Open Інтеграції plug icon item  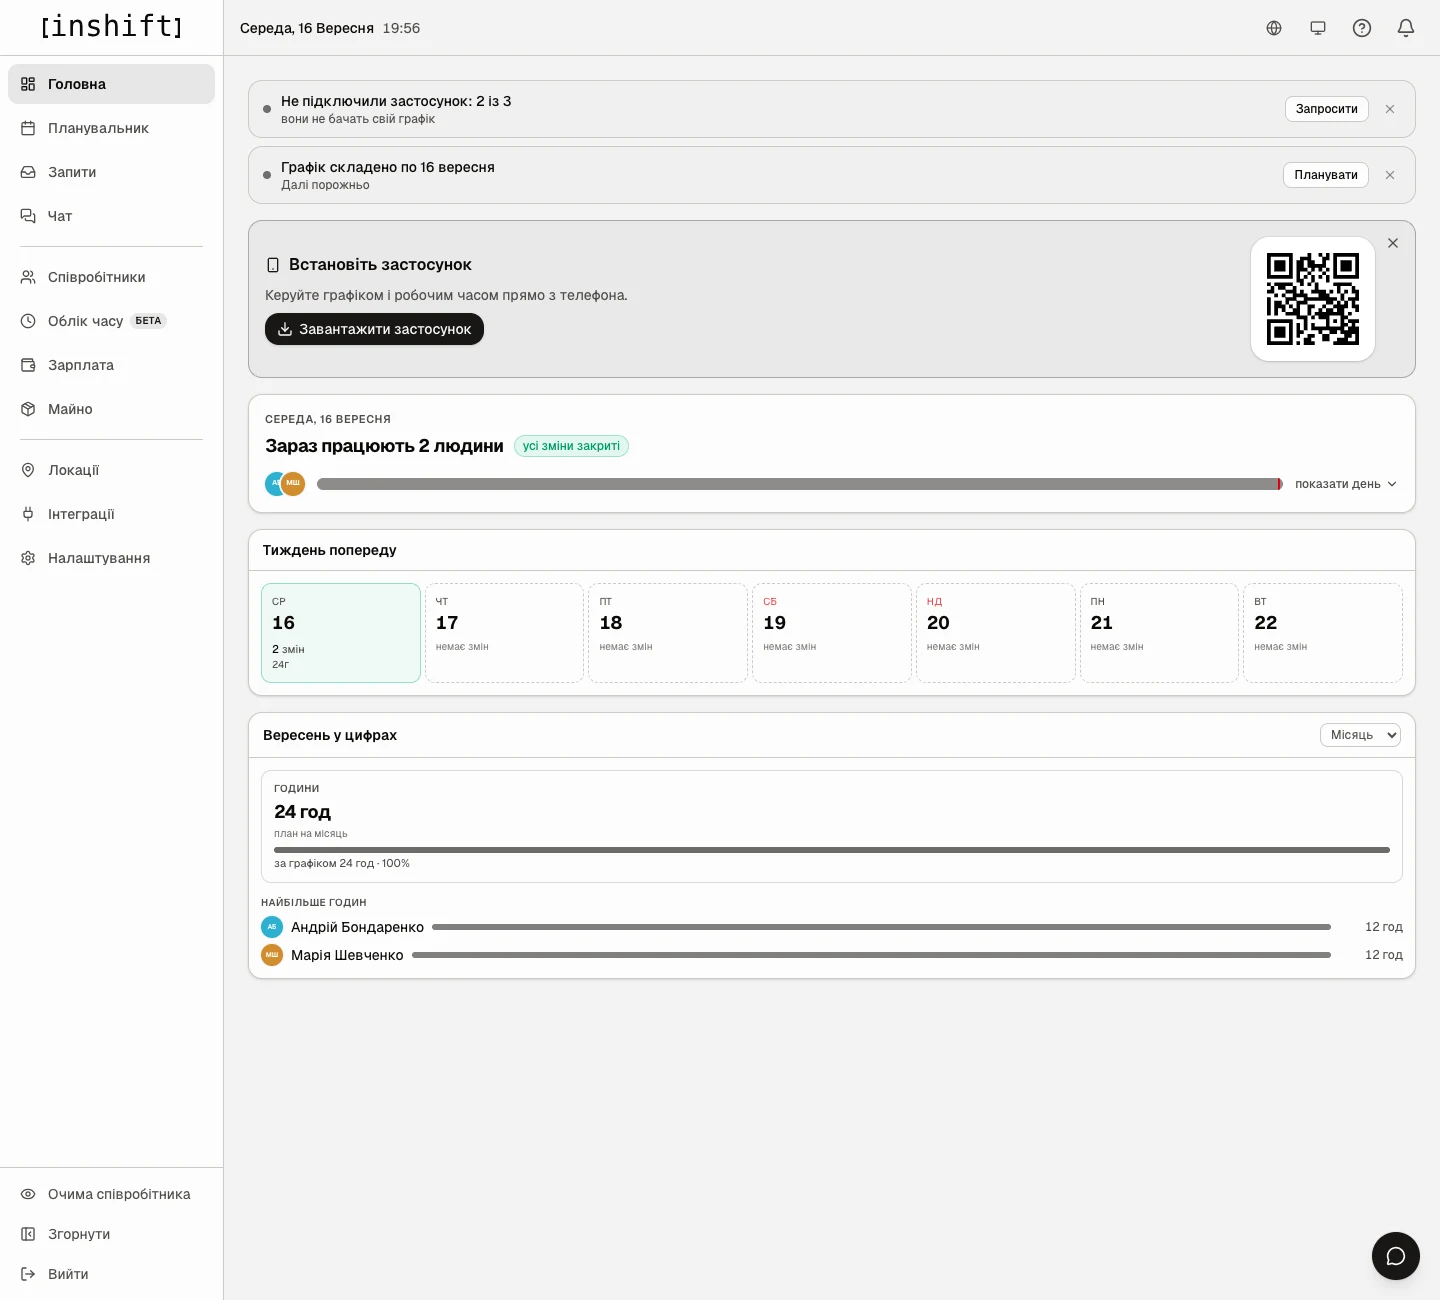pos(111,514)
